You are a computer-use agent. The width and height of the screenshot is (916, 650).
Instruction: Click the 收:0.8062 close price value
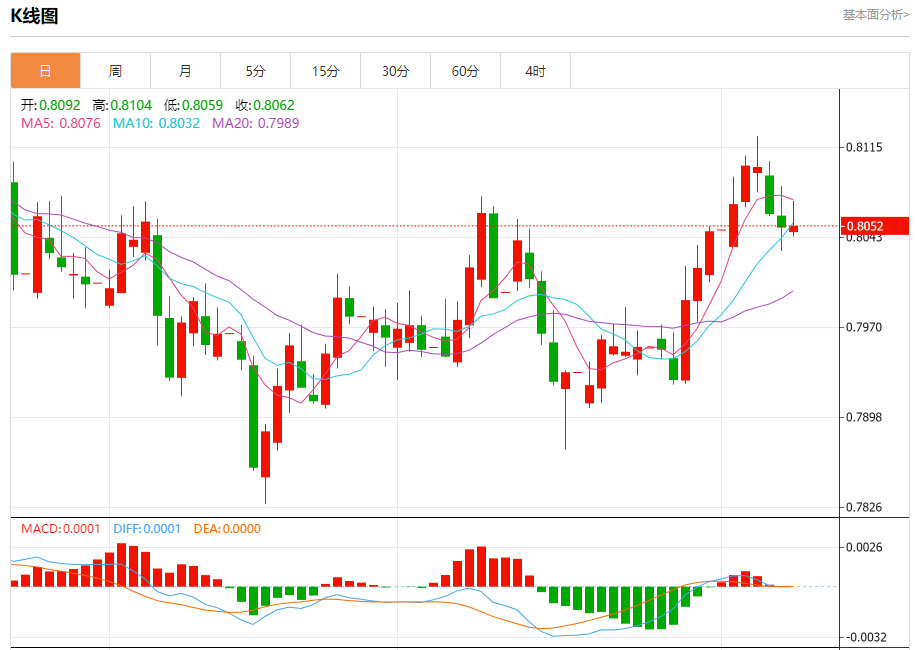(265, 105)
